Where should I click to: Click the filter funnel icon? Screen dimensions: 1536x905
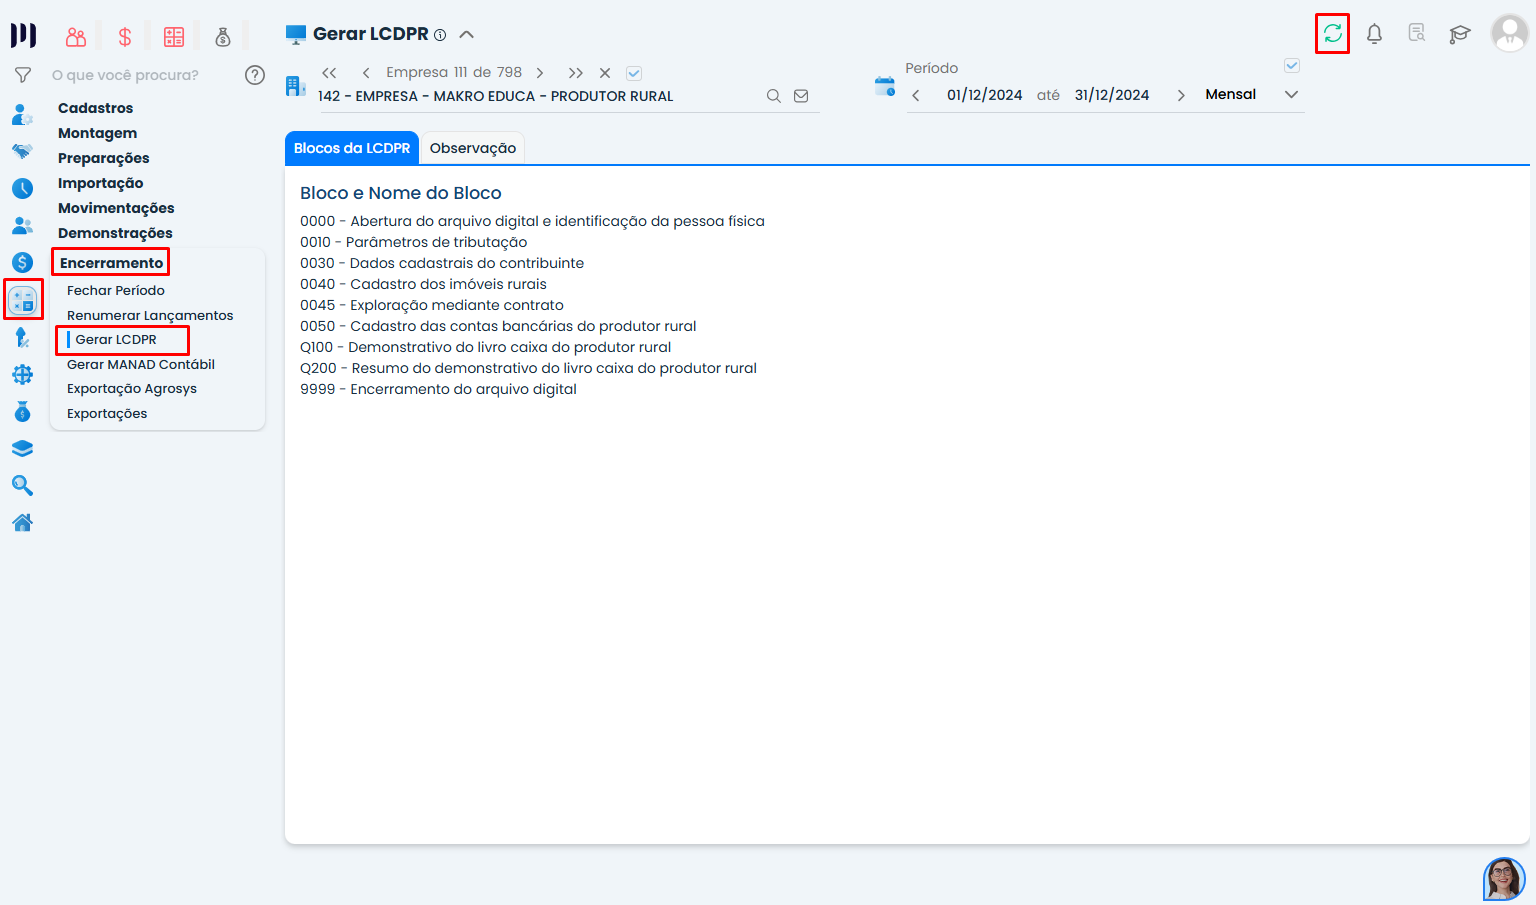(x=22, y=75)
